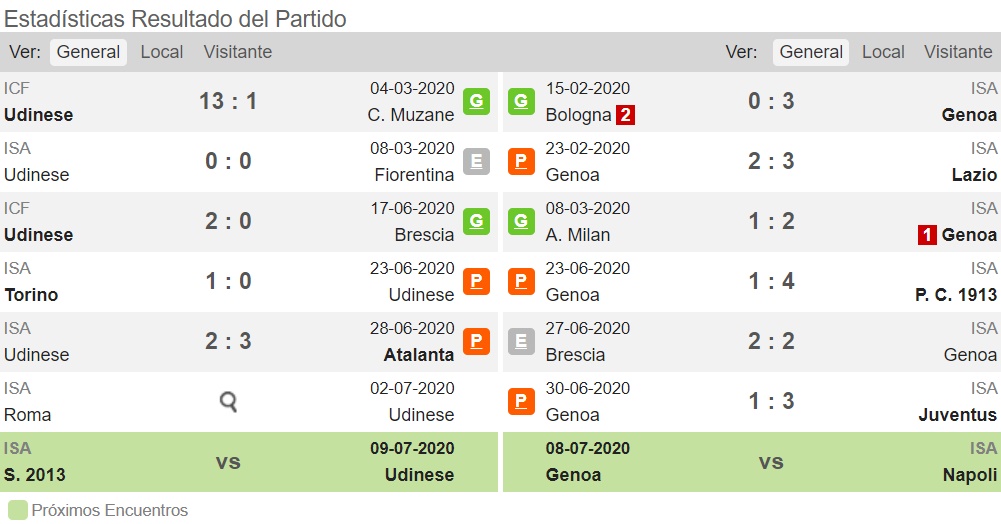Switch left table to Local view
The width and height of the screenshot is (1001, 524).
click(x=162, y=52)
